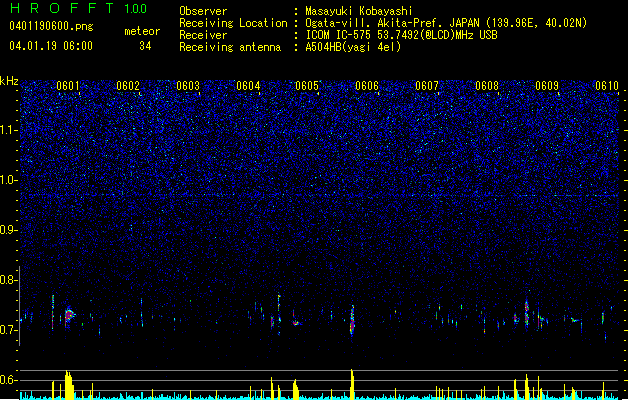Click the 0601 time marker
The image size is (629, 400).
68,86
